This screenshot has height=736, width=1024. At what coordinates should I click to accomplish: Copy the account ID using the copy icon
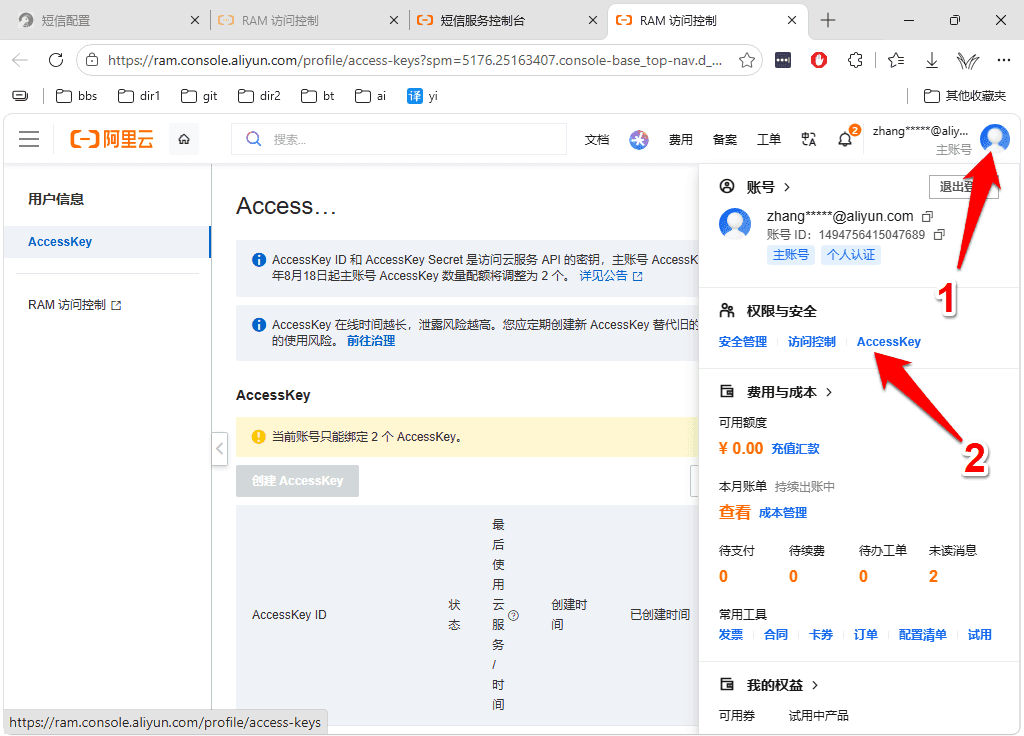coord(939,234)
